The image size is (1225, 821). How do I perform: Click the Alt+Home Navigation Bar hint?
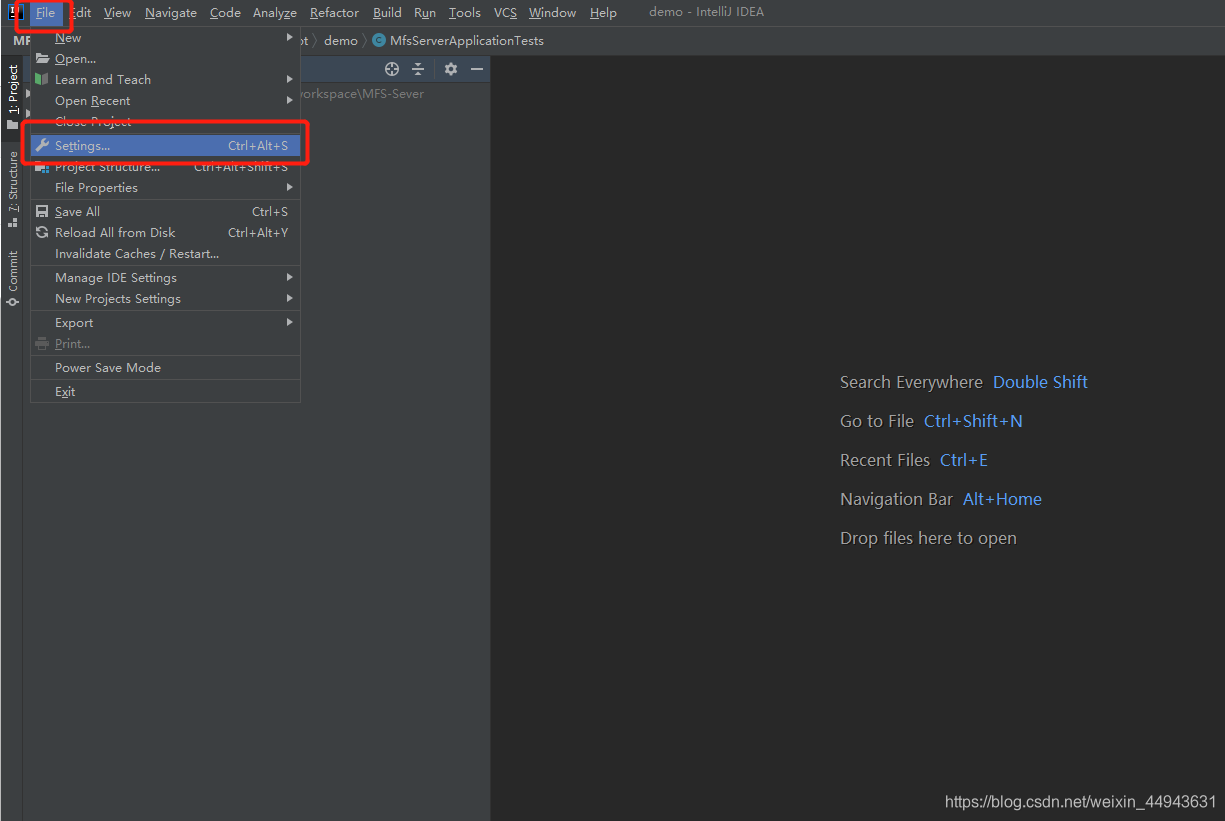click(x=1002, y=499)
